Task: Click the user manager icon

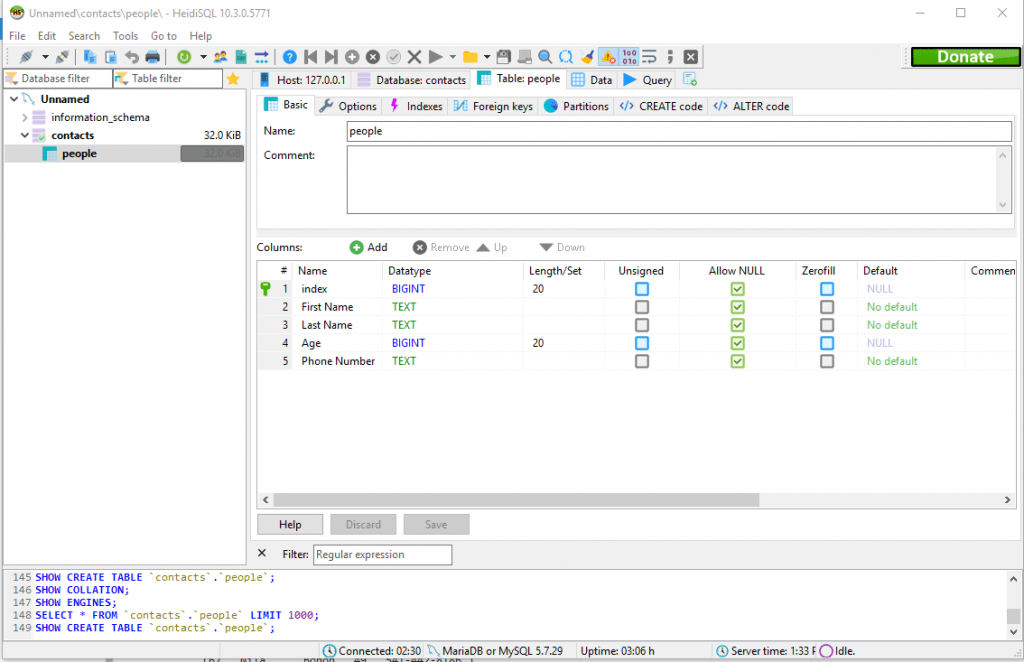Action: (x=221, y=57)
